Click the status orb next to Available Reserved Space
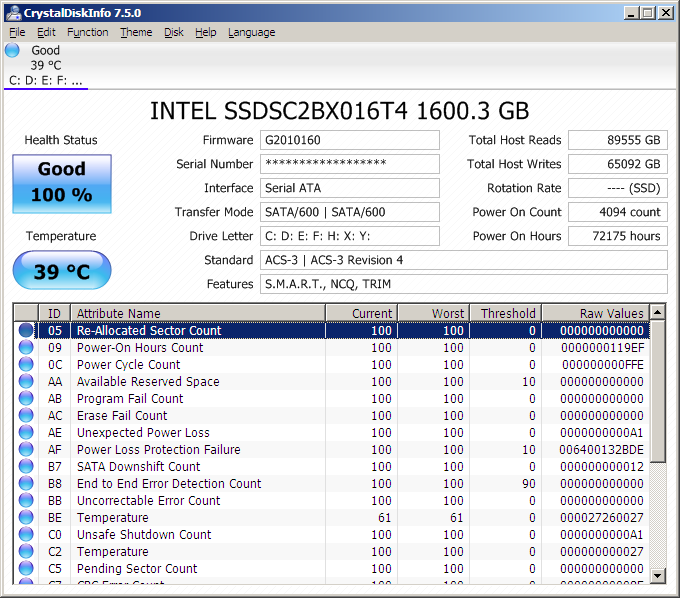This screenshot has width=680, height=598. click(26, 382)
